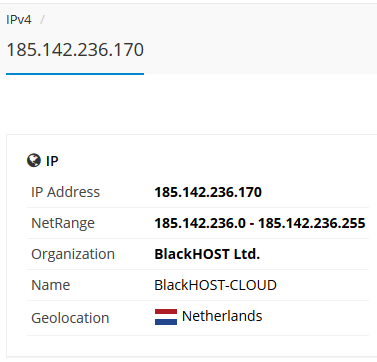Screen dimensions: 377x362
Task: Click the breadcrumb slash separator after IPv4
Action: [42, 20]
